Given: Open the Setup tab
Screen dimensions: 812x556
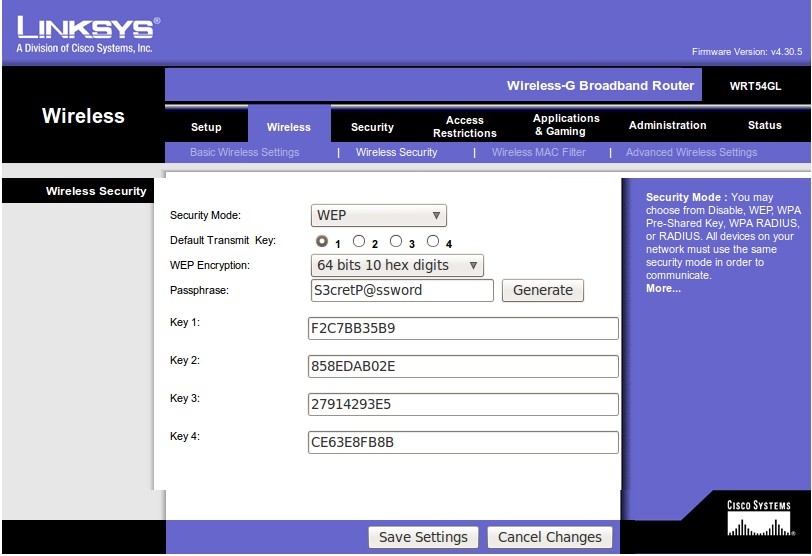Looking at the screenshot, I should coord(206,127).
